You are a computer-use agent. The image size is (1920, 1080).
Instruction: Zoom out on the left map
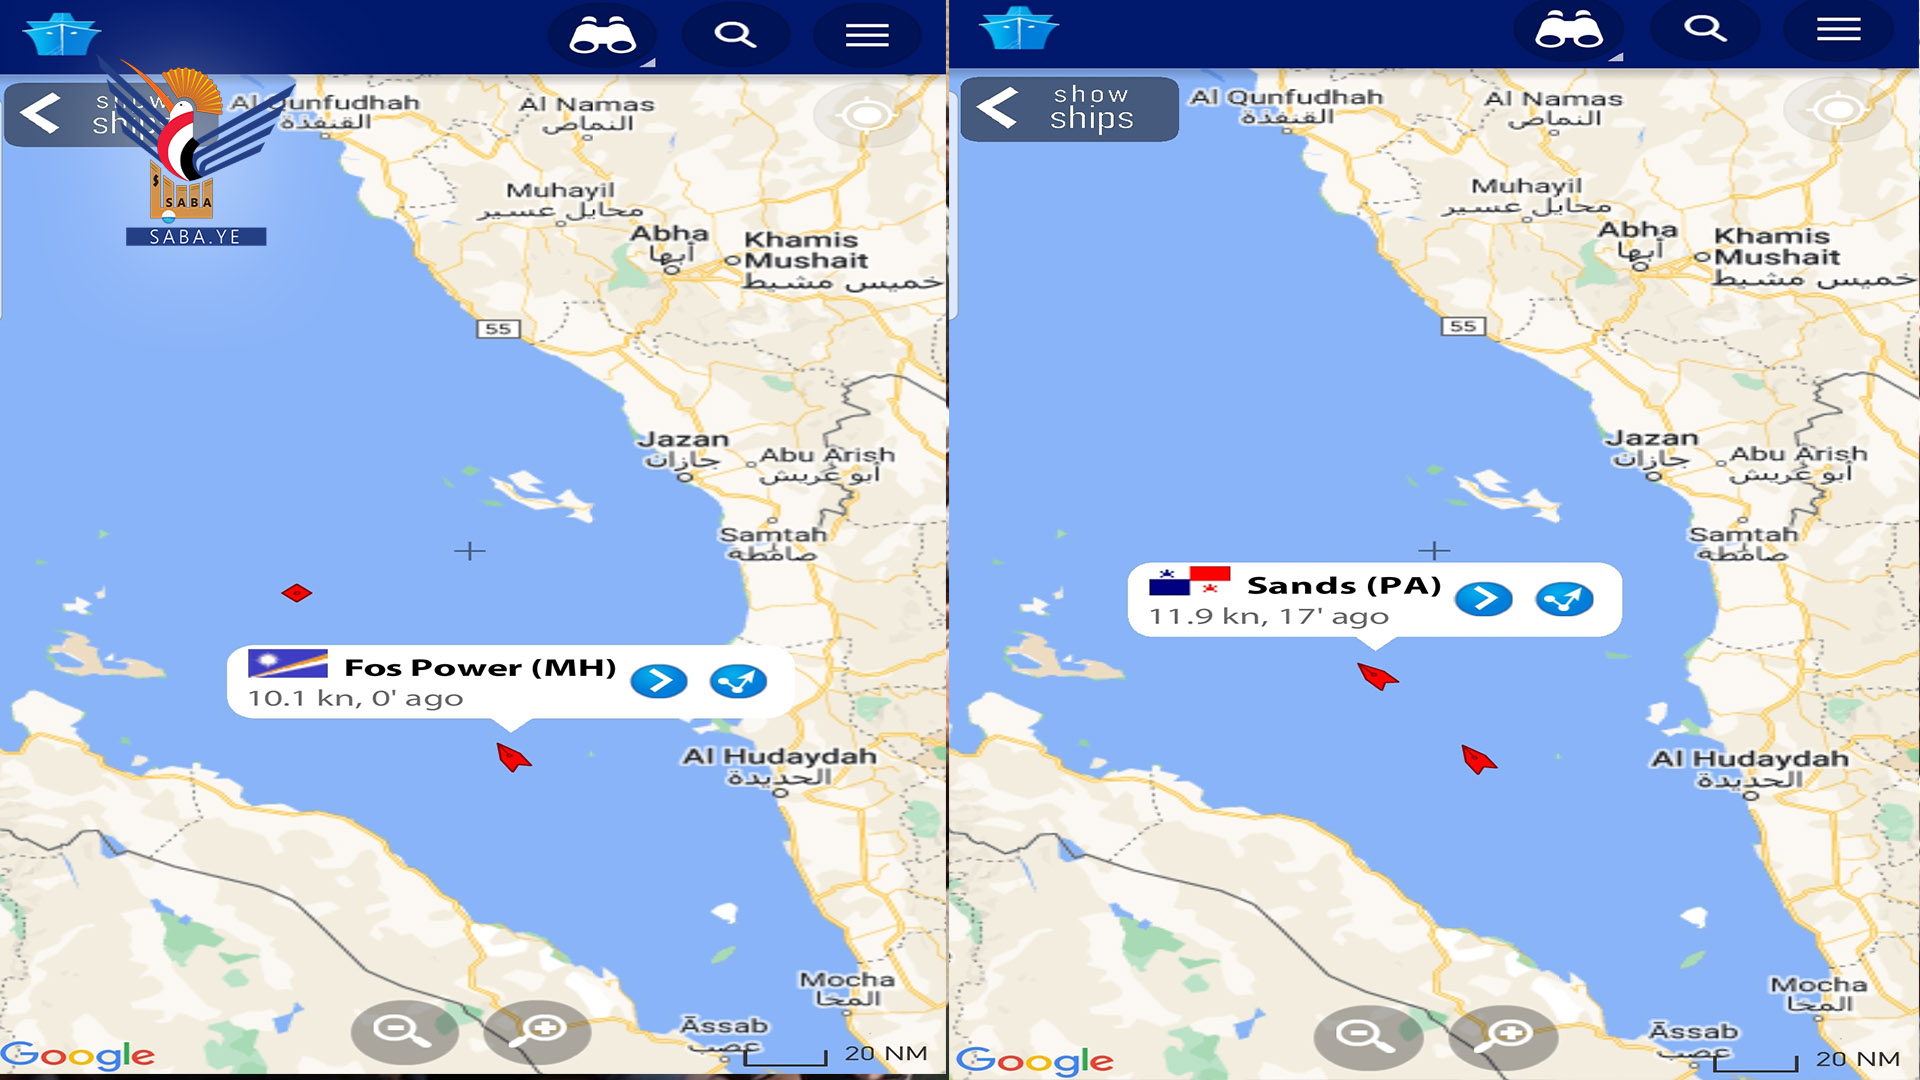[x=402, y=1031]
